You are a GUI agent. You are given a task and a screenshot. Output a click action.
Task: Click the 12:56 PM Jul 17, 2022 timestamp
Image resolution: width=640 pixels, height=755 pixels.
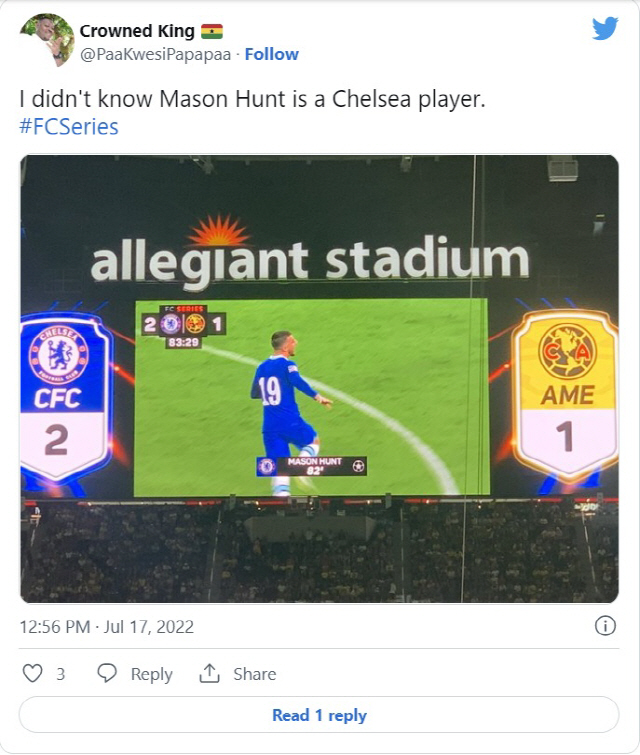pos(107,627)
